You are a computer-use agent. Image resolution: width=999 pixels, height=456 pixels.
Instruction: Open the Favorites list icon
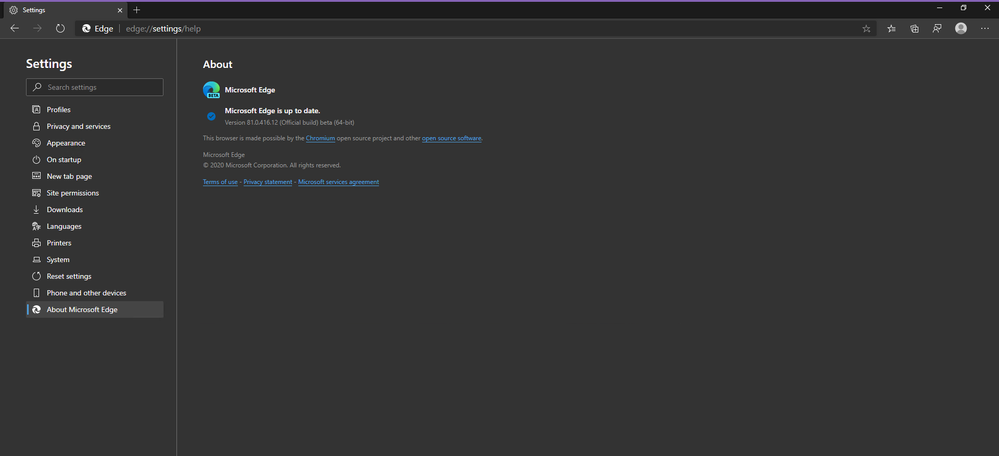click(891, 29)
